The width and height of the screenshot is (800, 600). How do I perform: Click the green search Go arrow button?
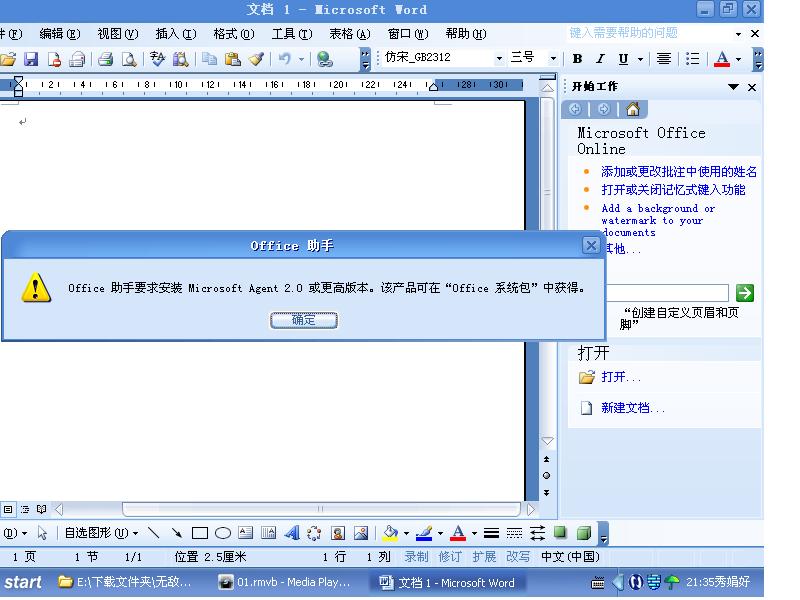coord(745,293)
